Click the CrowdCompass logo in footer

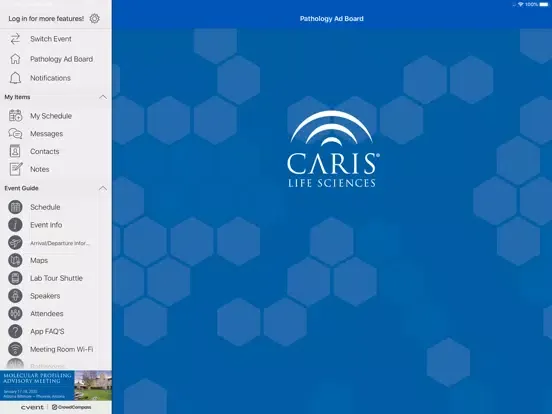tap(71, 407)
